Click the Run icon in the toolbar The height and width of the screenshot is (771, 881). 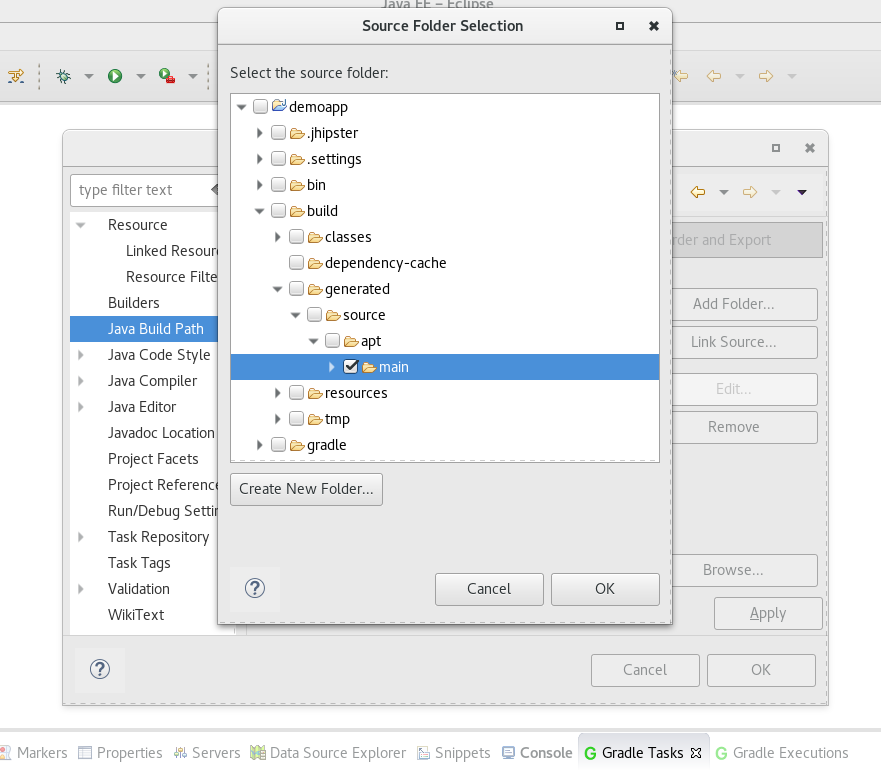(115, 77)
